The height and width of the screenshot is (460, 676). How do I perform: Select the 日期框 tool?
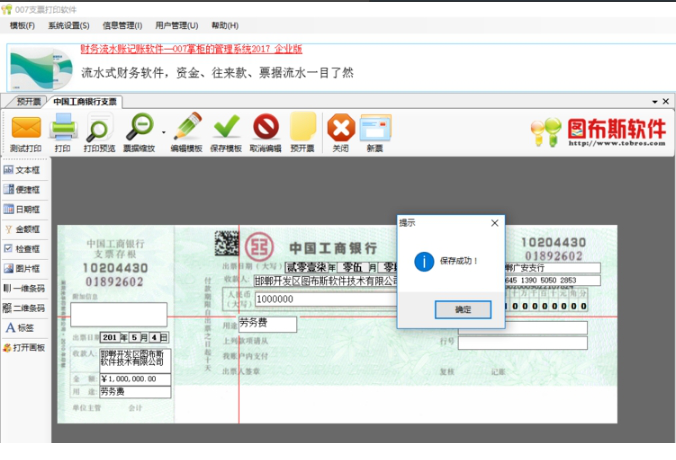(22, 210)
